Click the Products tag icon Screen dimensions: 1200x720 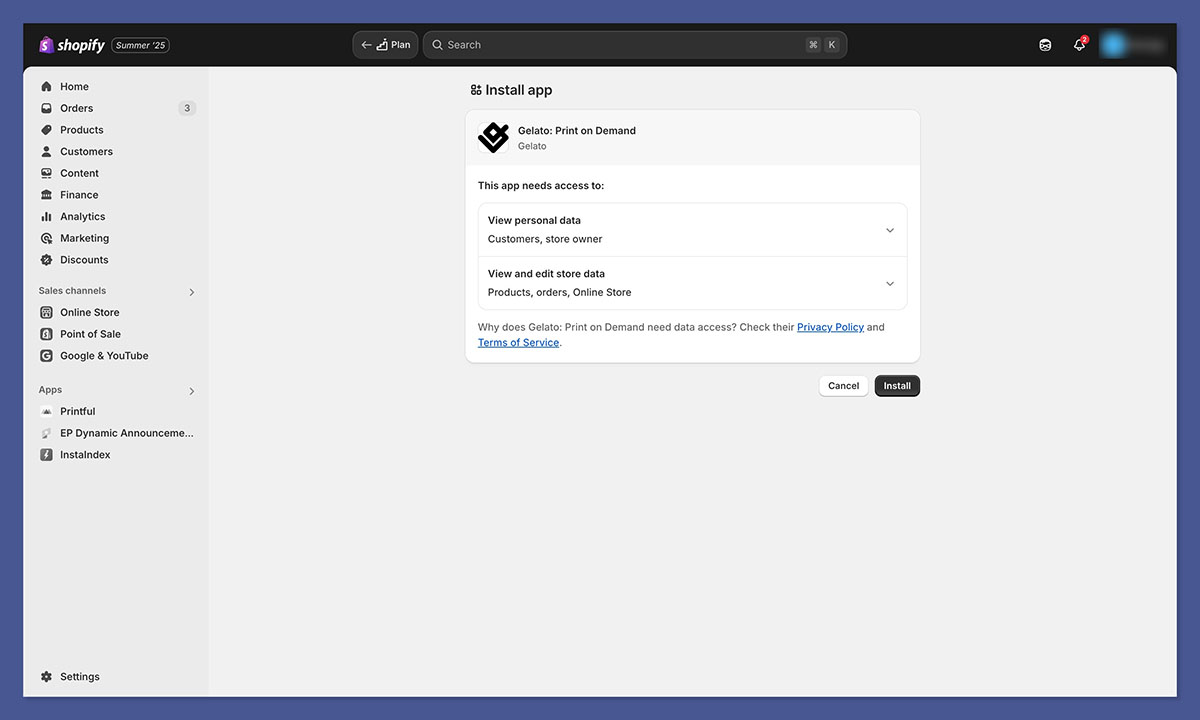(46, 130)
